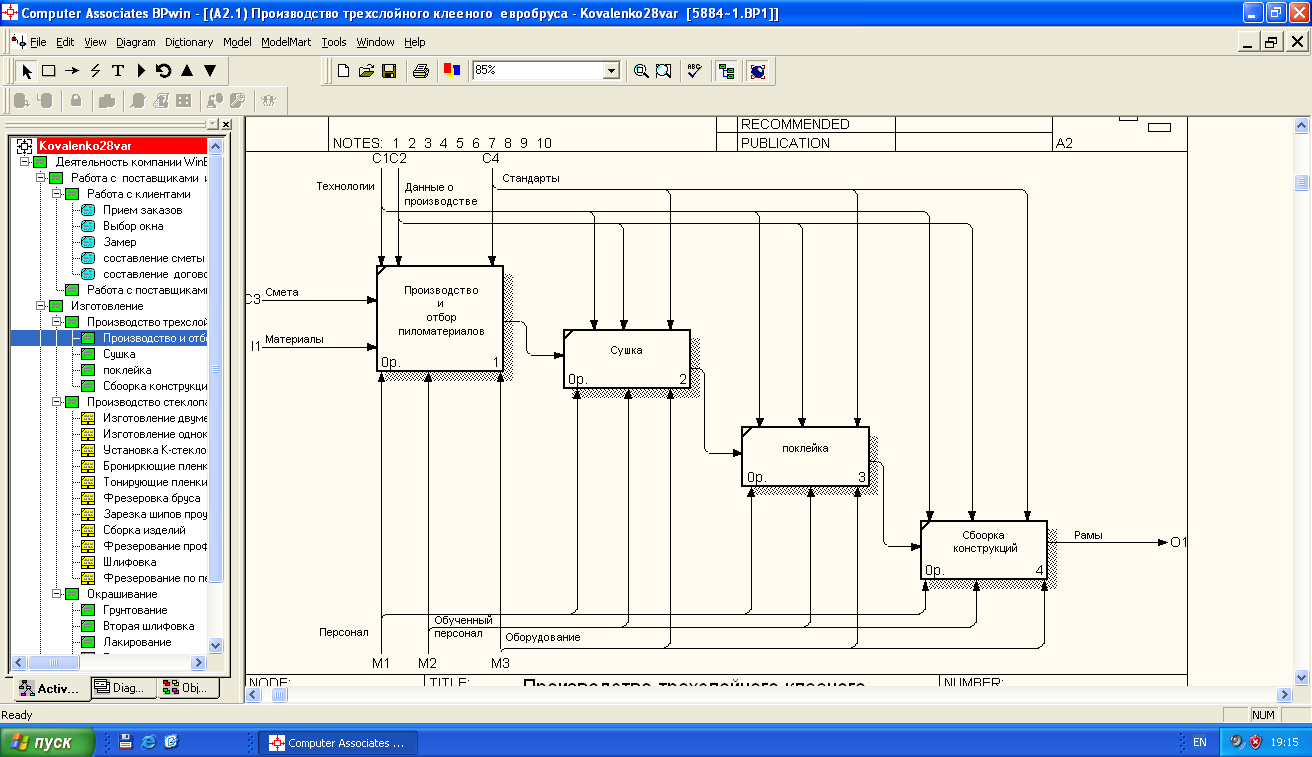
Task: Click the ModelMart globe icon
Action: point(757,71)
